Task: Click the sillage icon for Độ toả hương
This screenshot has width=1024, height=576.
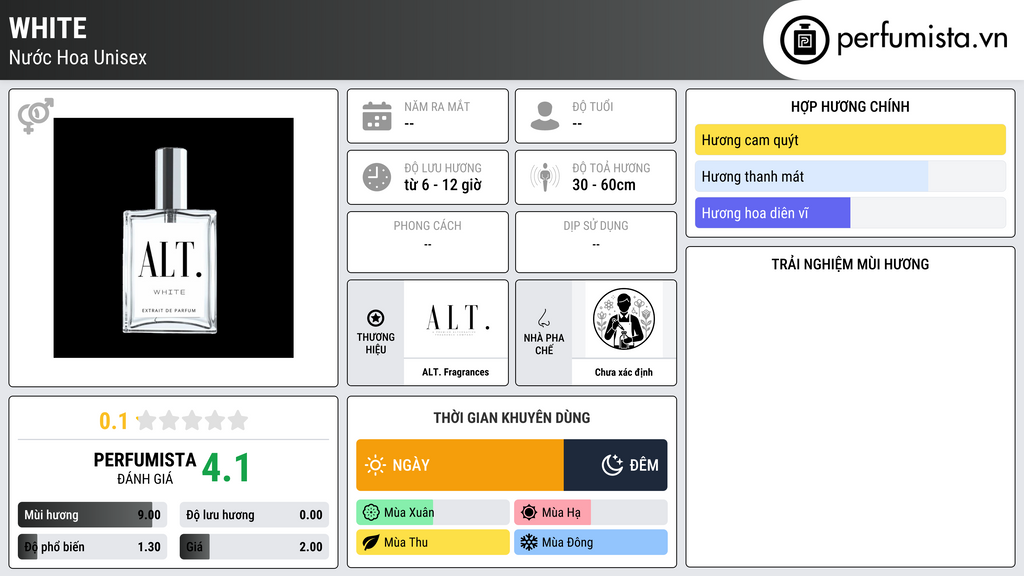Action: (x=545, y=177)
